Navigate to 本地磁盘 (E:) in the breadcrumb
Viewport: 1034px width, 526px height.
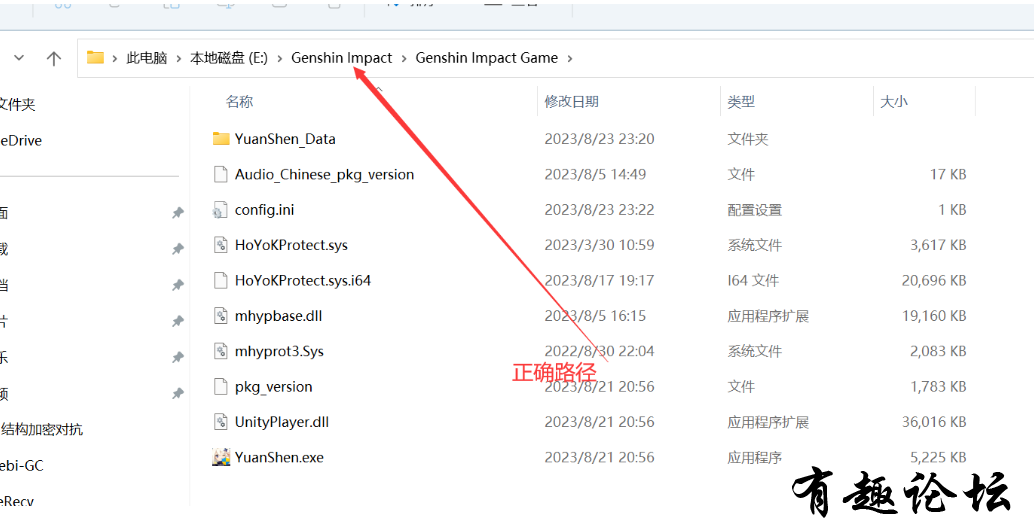(229, 58)
